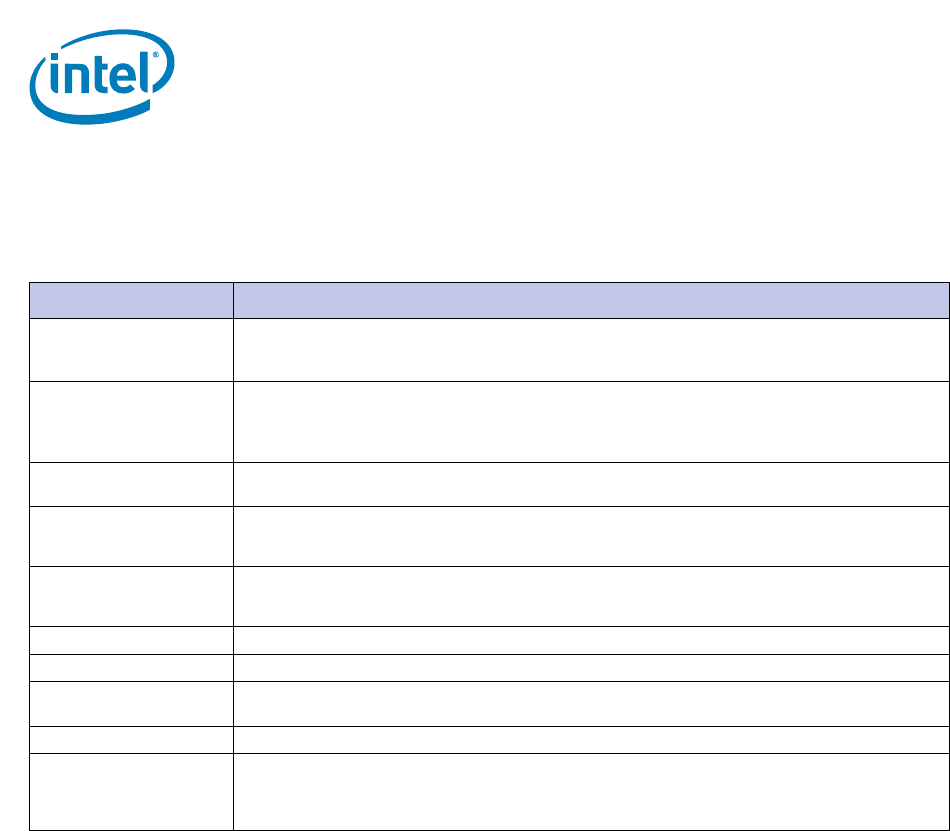Viewport: 950px width, 831px height.
Task: Click the first-column cell in the fifth body row
Action: click(x=131, y=596)
